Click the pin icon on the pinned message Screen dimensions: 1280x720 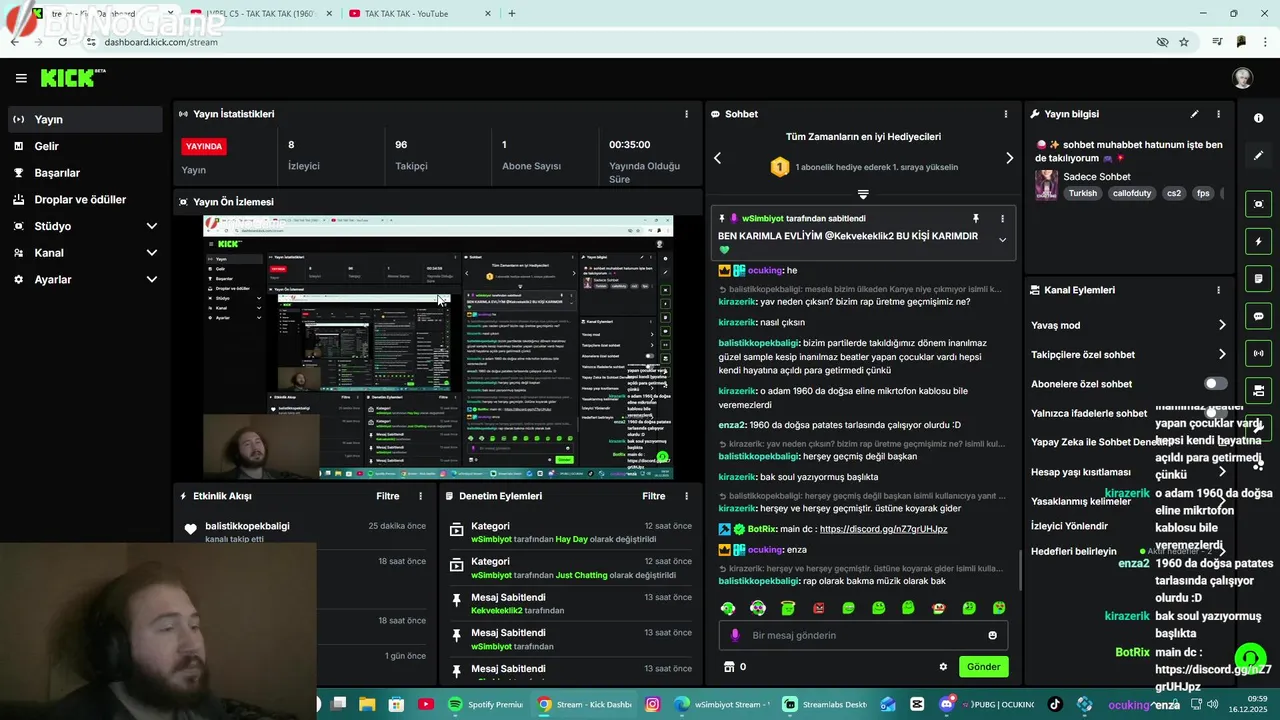(x=976, y=218)
